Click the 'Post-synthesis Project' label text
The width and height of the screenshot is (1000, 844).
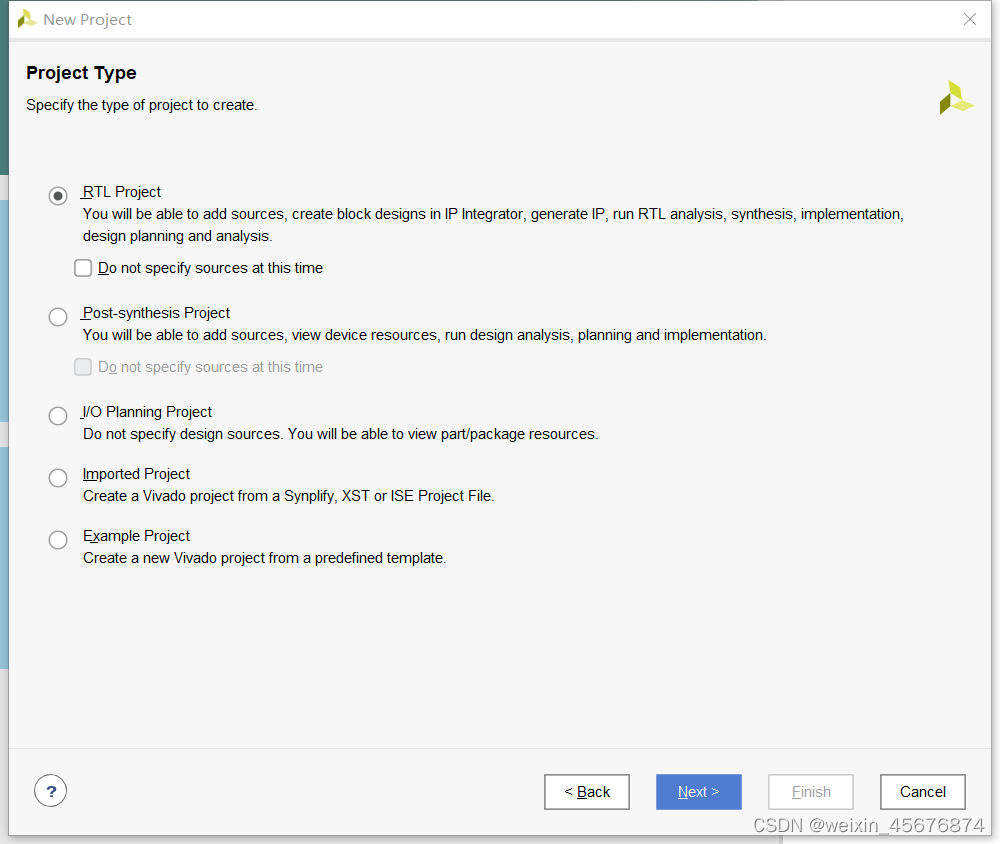point(156,313)
